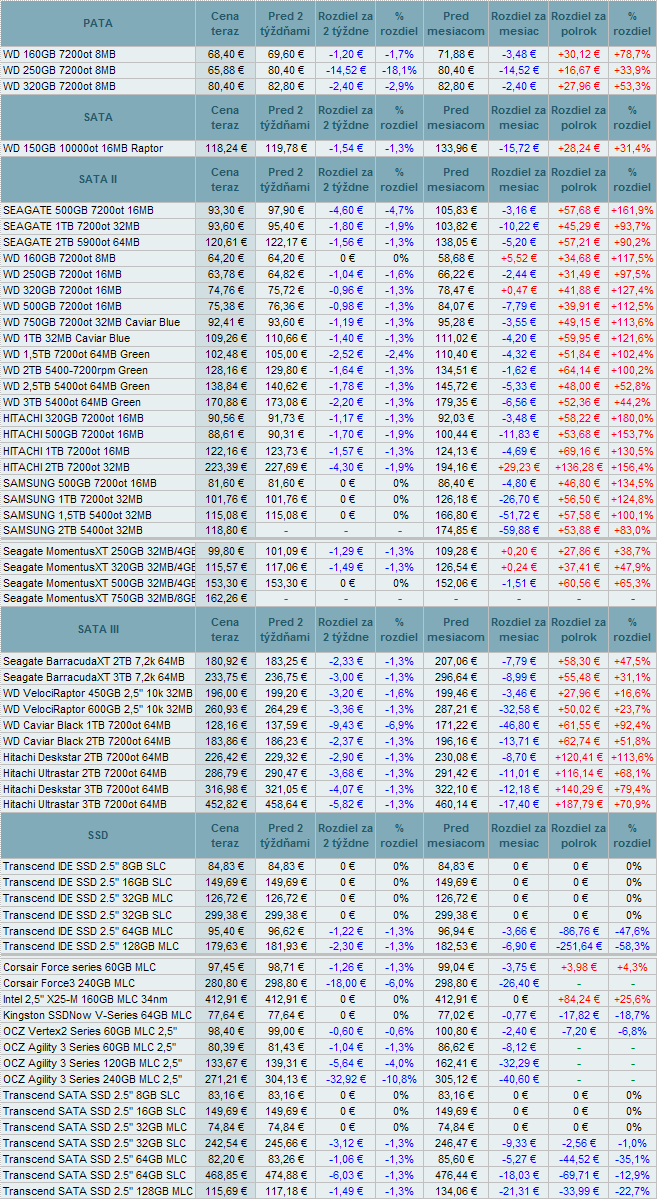Click +136,28 € half-year difference for HITACHI 2TB
The width and height of the screenshot is (657, 1199).
click(x=578, y=466)
